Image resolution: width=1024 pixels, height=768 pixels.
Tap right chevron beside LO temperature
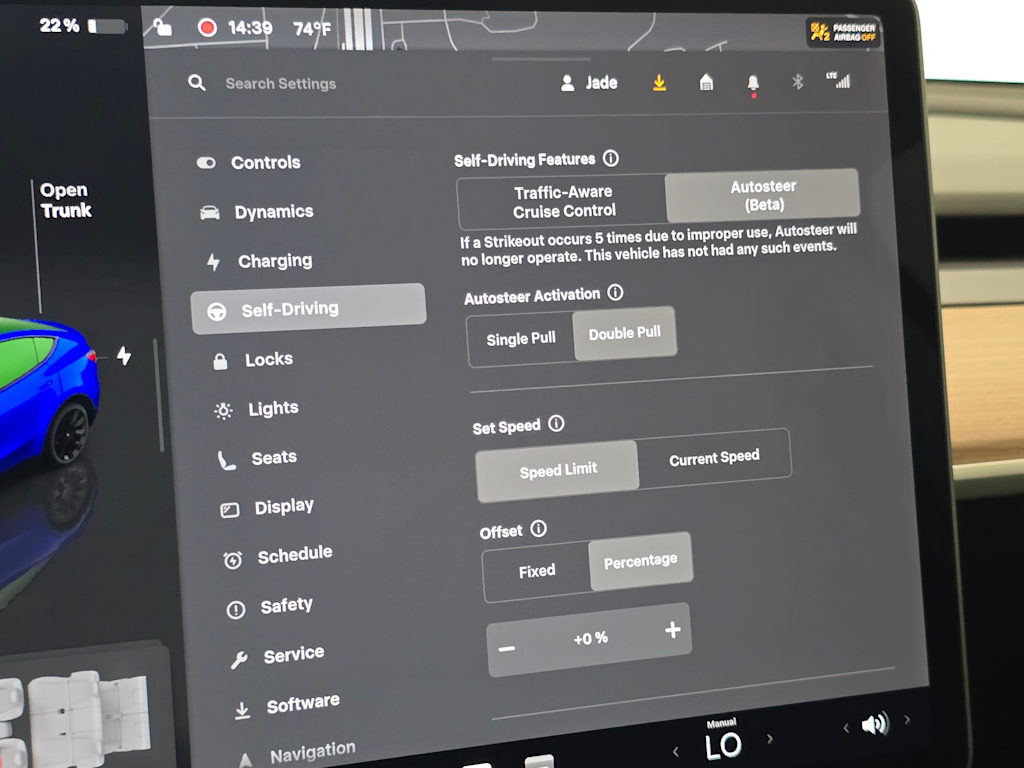click(x=770, y=739)
